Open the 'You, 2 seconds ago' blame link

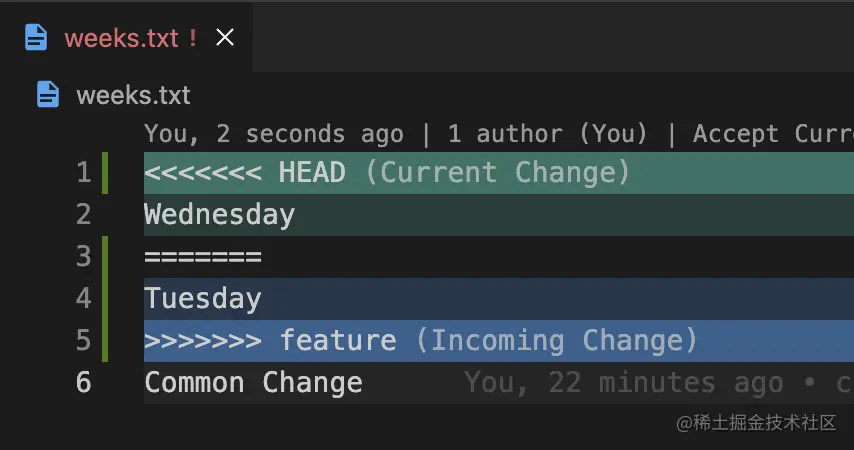pyautogui.click(x=273, y=134)
